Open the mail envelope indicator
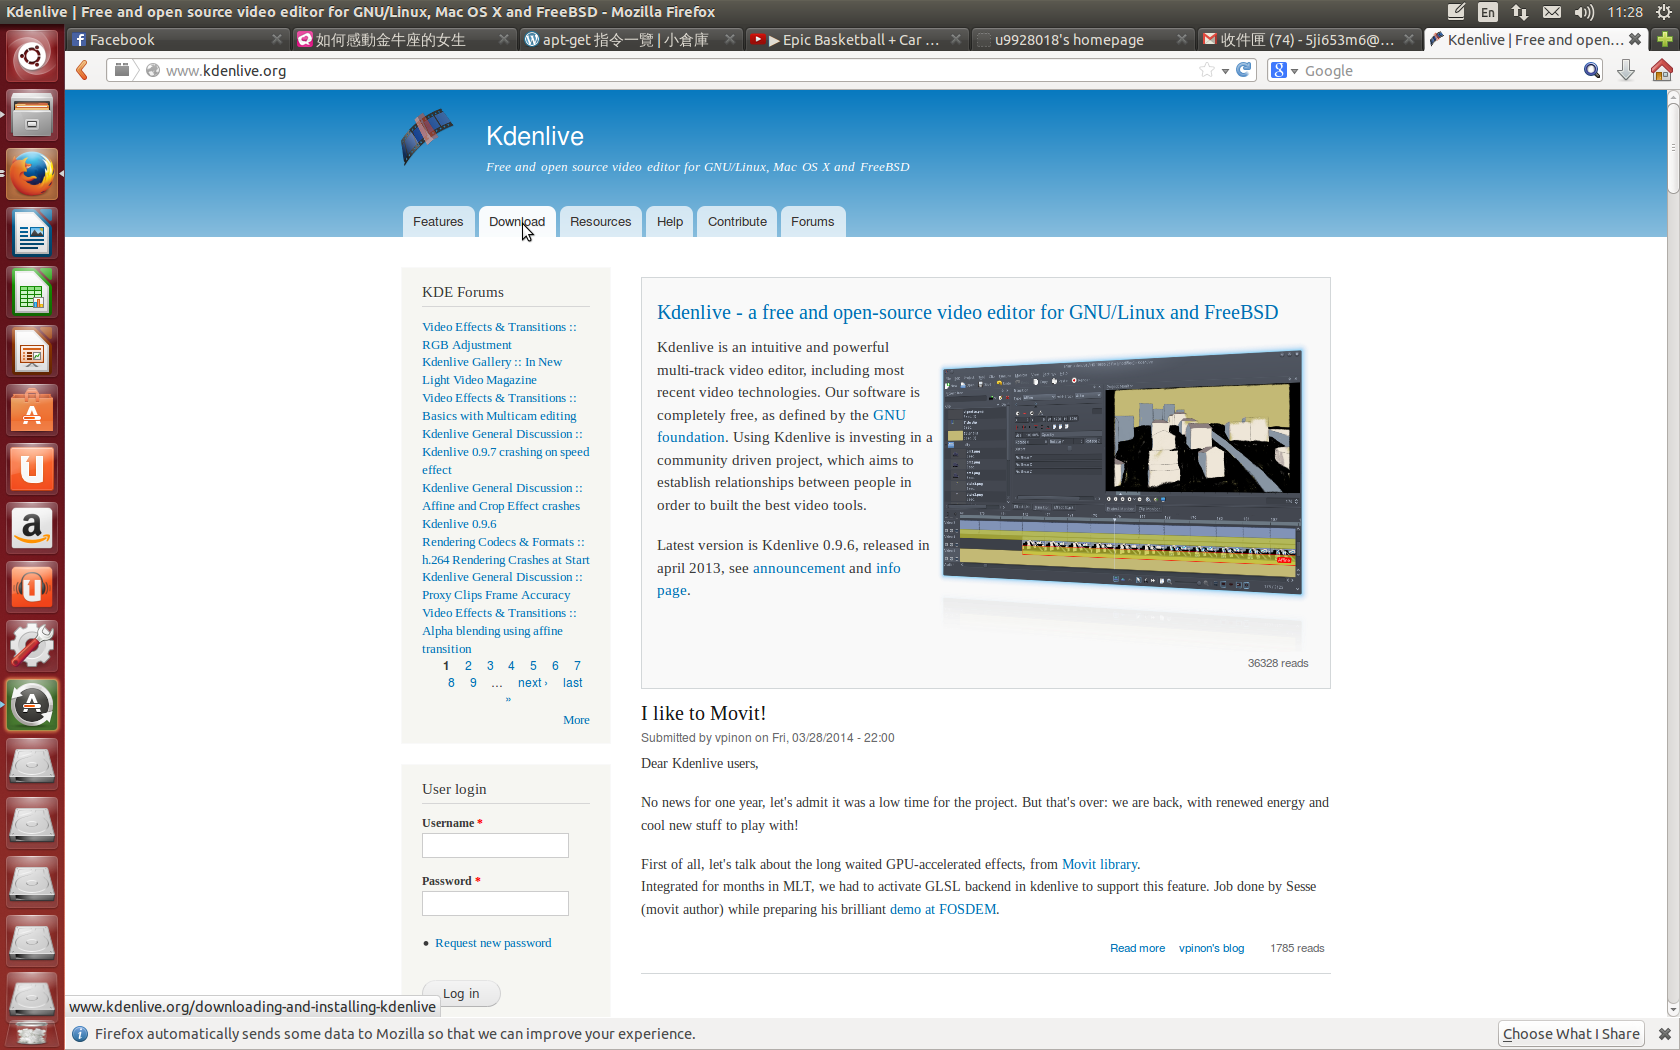 click(x=1552, y=12)
